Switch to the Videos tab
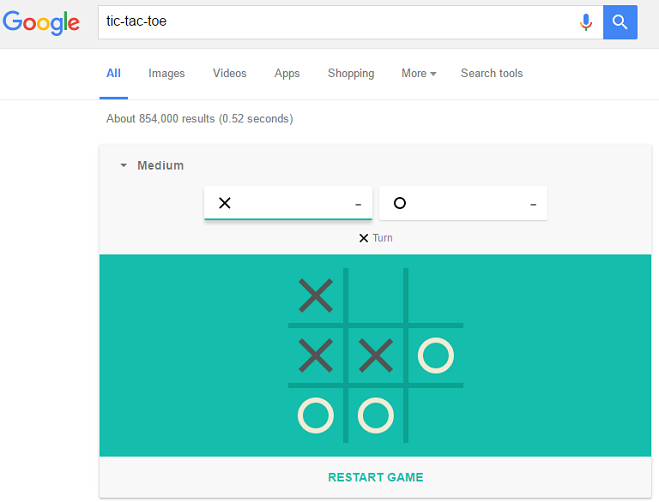The height and width of the screenshot is (502, 659). point(229,74)
